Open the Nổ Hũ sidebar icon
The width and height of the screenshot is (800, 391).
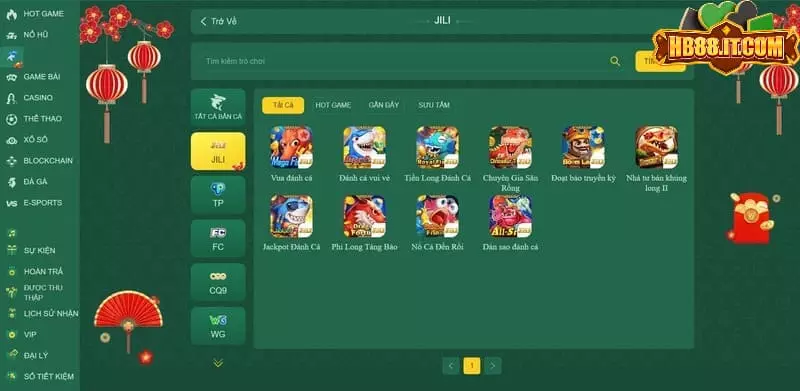tap(11, 35)
